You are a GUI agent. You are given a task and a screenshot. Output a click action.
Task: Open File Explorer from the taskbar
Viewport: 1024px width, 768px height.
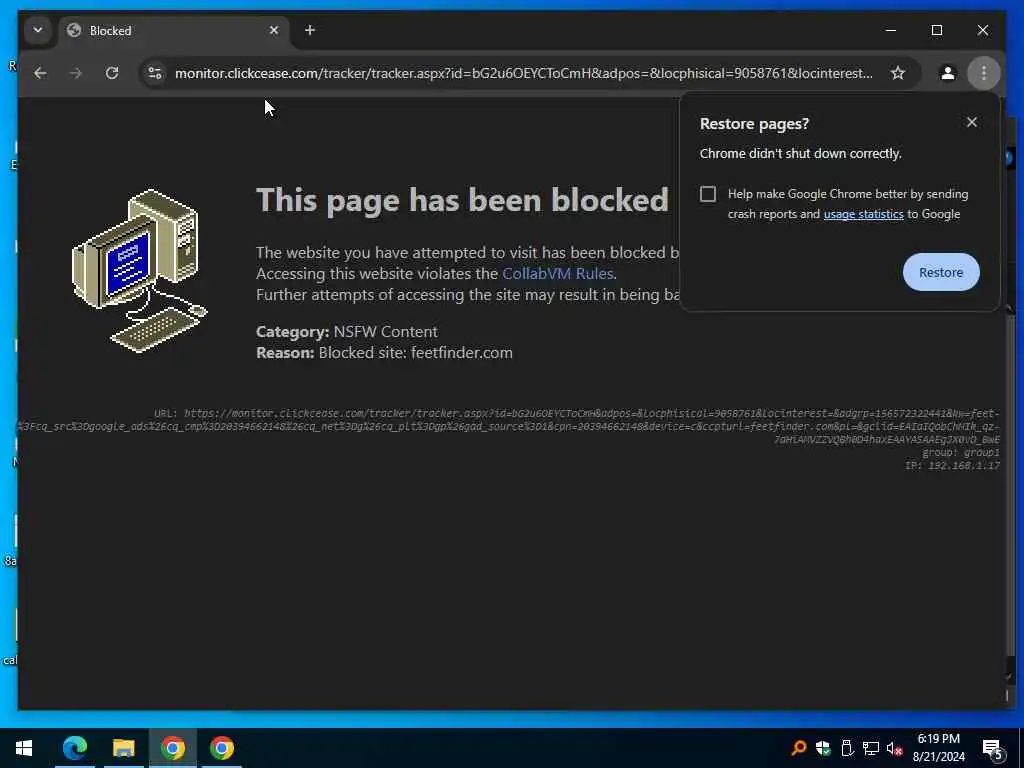pyautogui.click(x=123, y=748)
